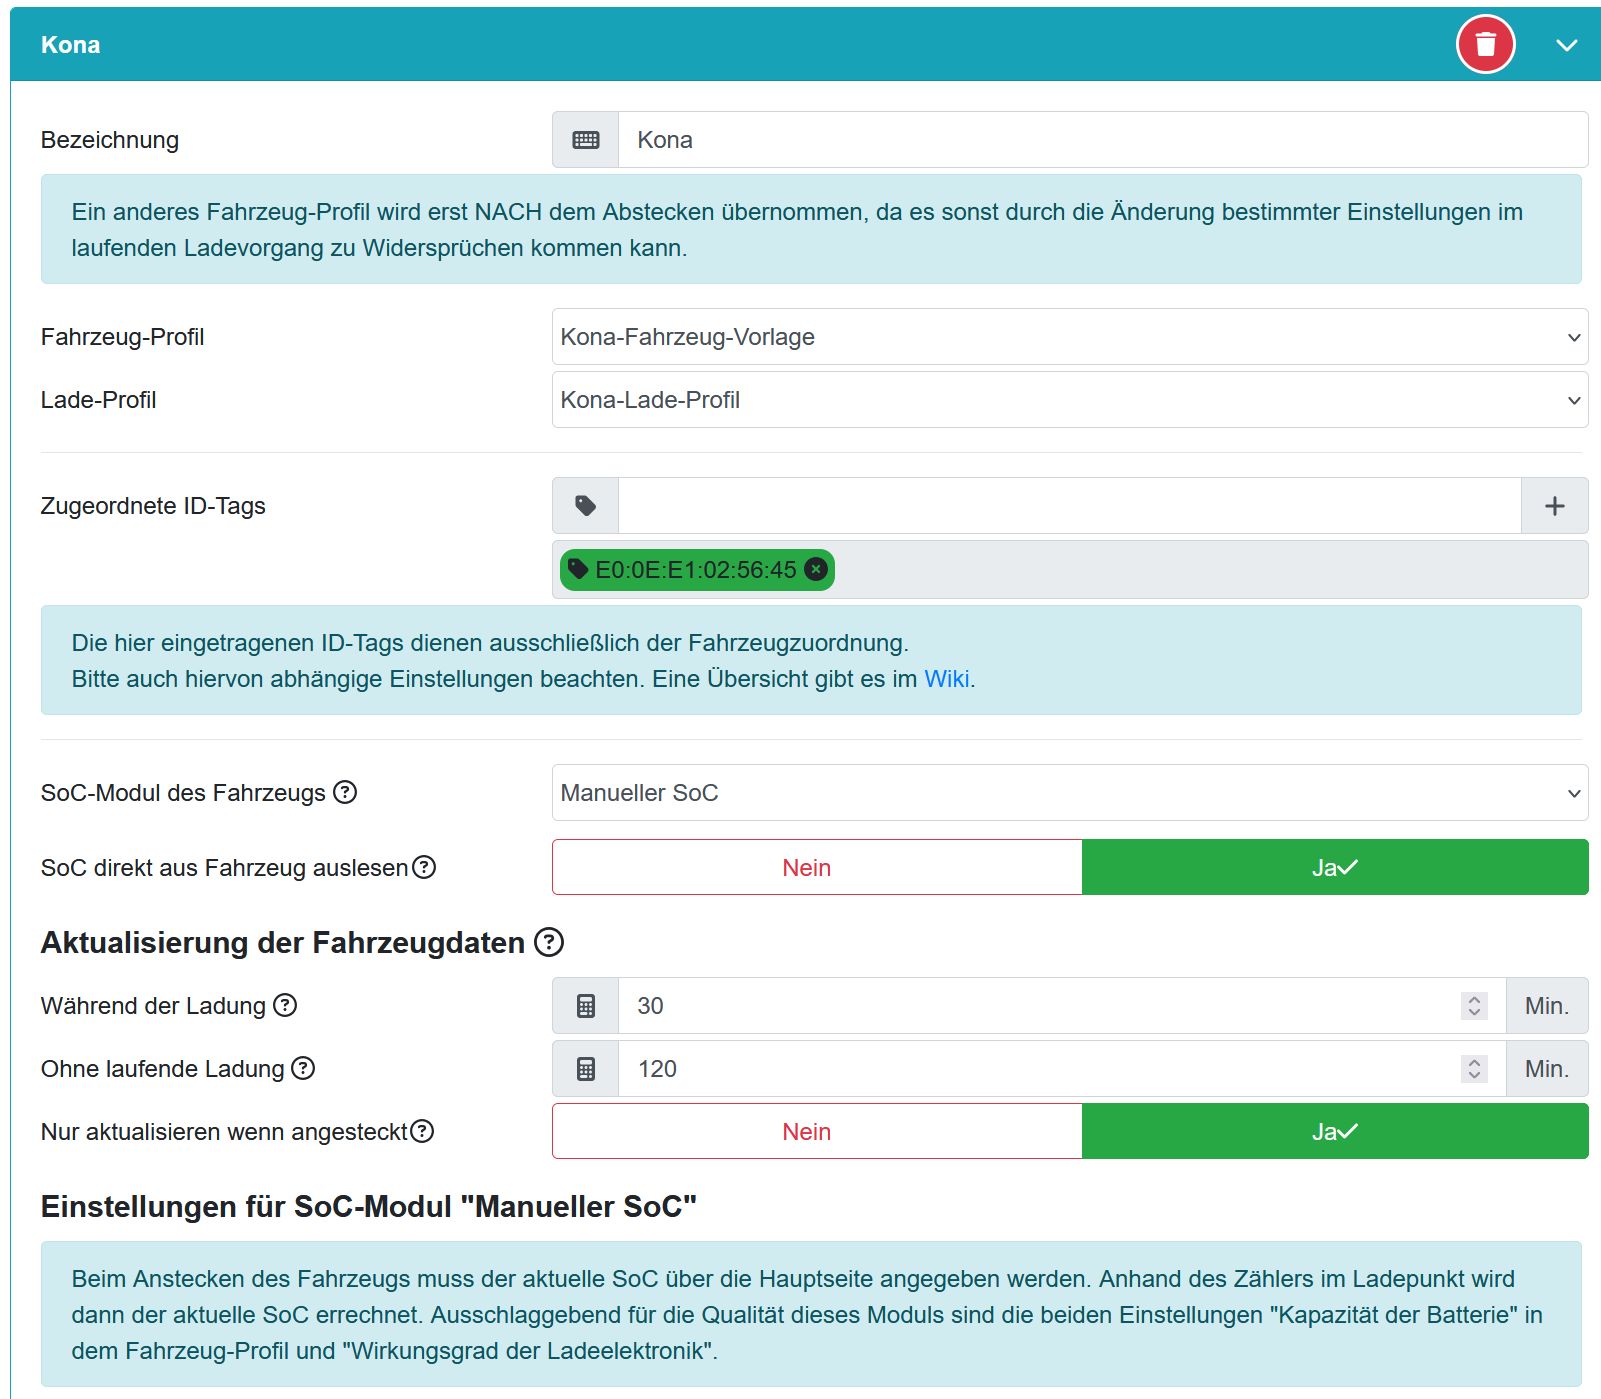Open the Wiki link

click(x=946, y=679)
